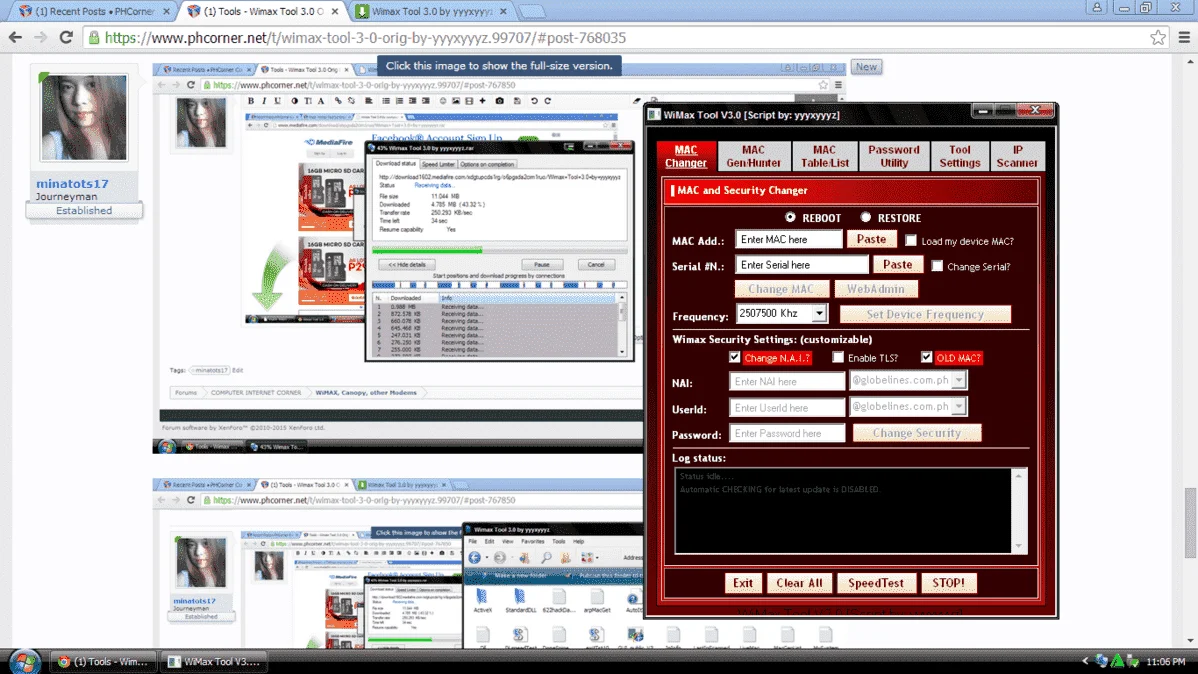Close the Recent Posts tab
Screen dimensions: 1198x674
167,11
